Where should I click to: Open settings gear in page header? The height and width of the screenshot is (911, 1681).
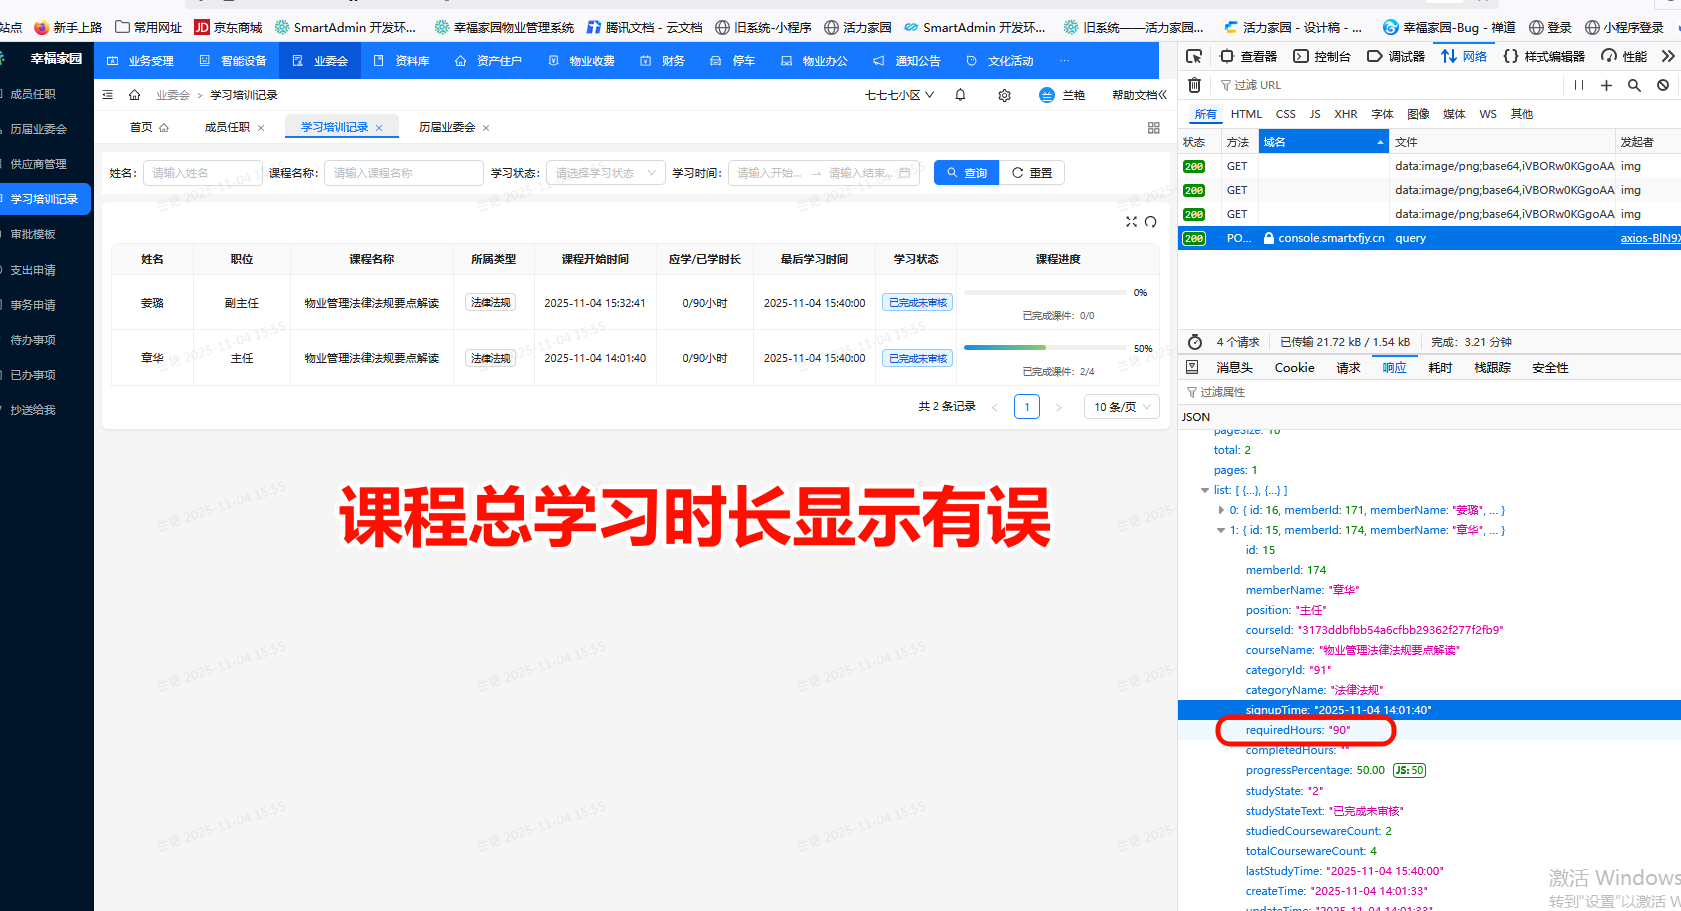click(x=1004, y=95)
